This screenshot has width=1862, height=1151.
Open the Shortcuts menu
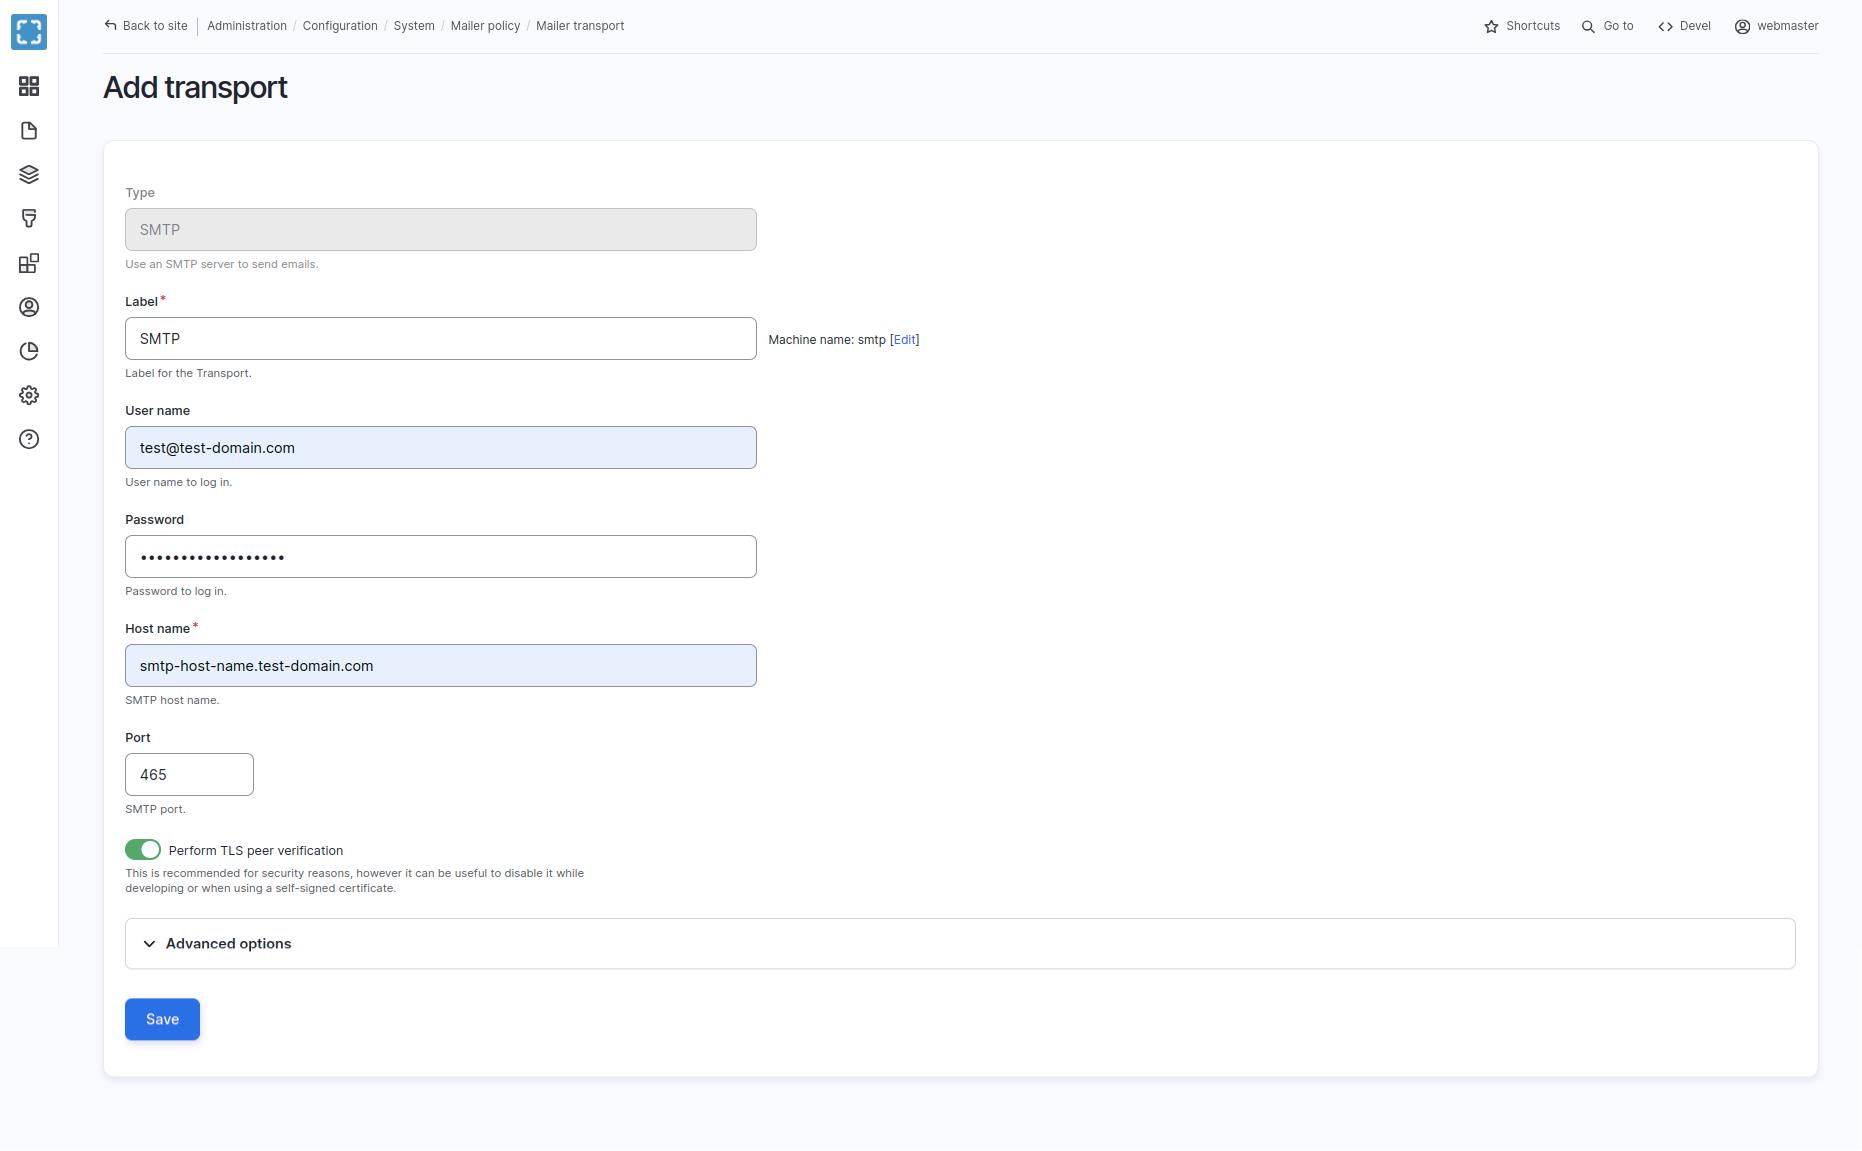(1522, 26)
